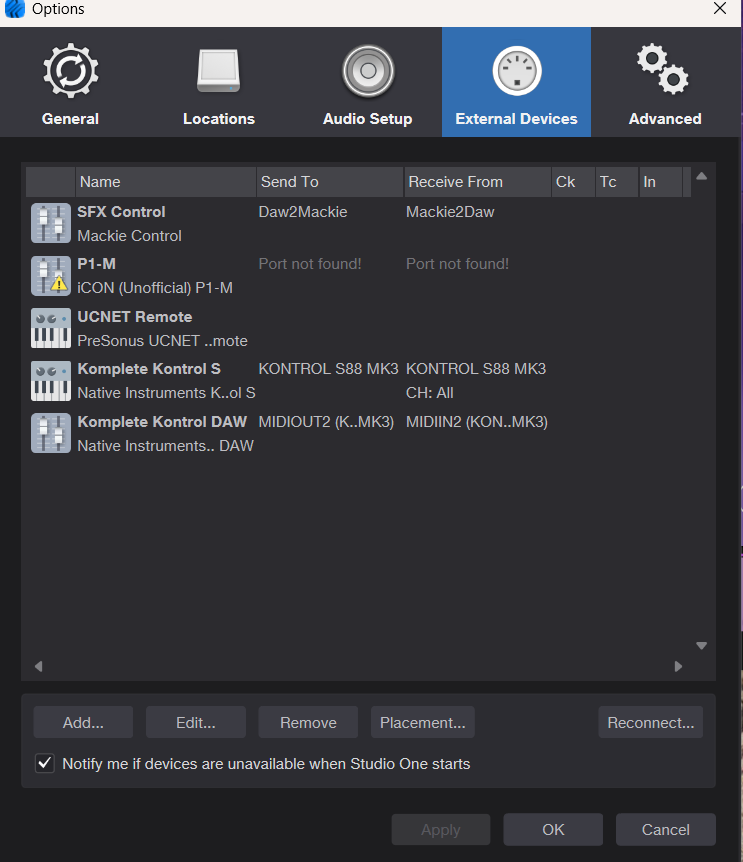
Task: Click the Reconnect... button
Action: pyautogui.click(x=651, y=722)
